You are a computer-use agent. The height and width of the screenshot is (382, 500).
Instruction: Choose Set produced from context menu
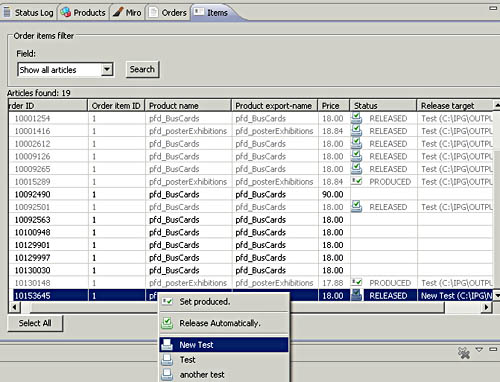pyautogui.click(x=224, y=302)
